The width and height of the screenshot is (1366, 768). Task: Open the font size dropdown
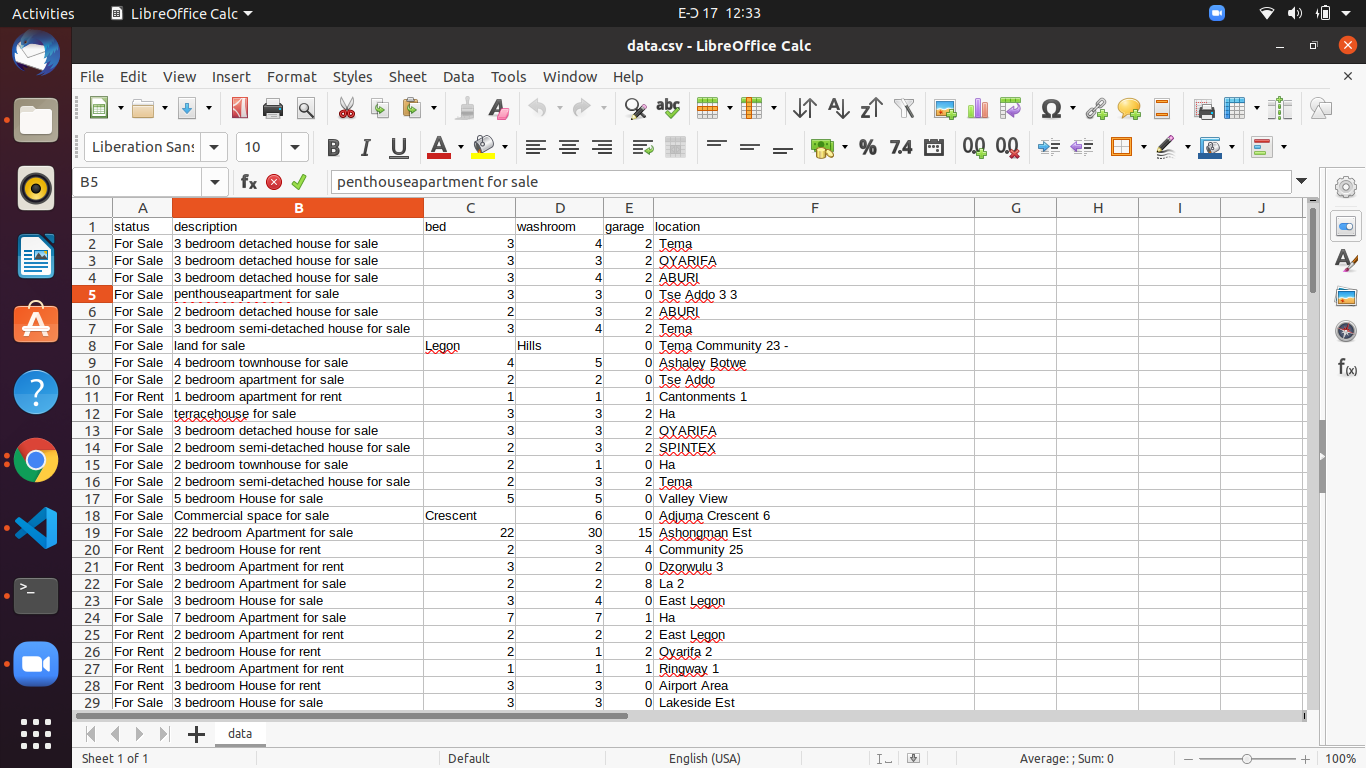pyautogui.click(x=295, y=147)
